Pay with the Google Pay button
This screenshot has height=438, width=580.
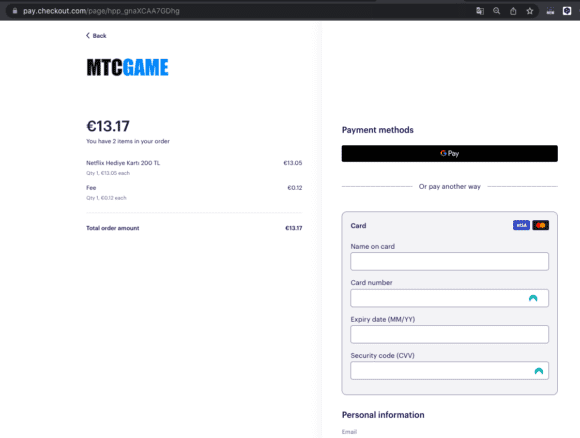[x=449, y=153]
